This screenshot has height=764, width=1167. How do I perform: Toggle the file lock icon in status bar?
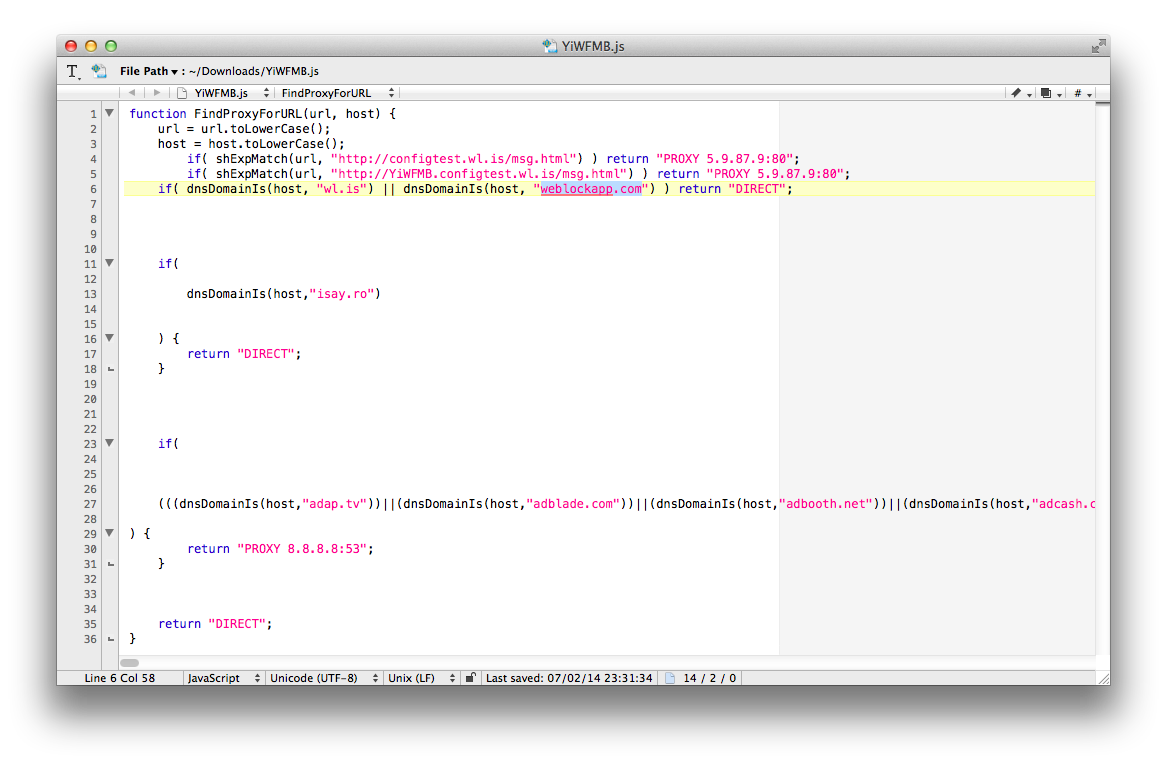click(470, 678)
